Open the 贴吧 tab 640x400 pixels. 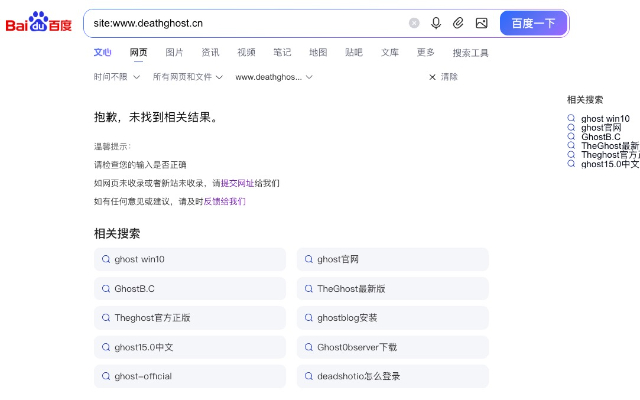pyautogui.click(x=354, y=53)
